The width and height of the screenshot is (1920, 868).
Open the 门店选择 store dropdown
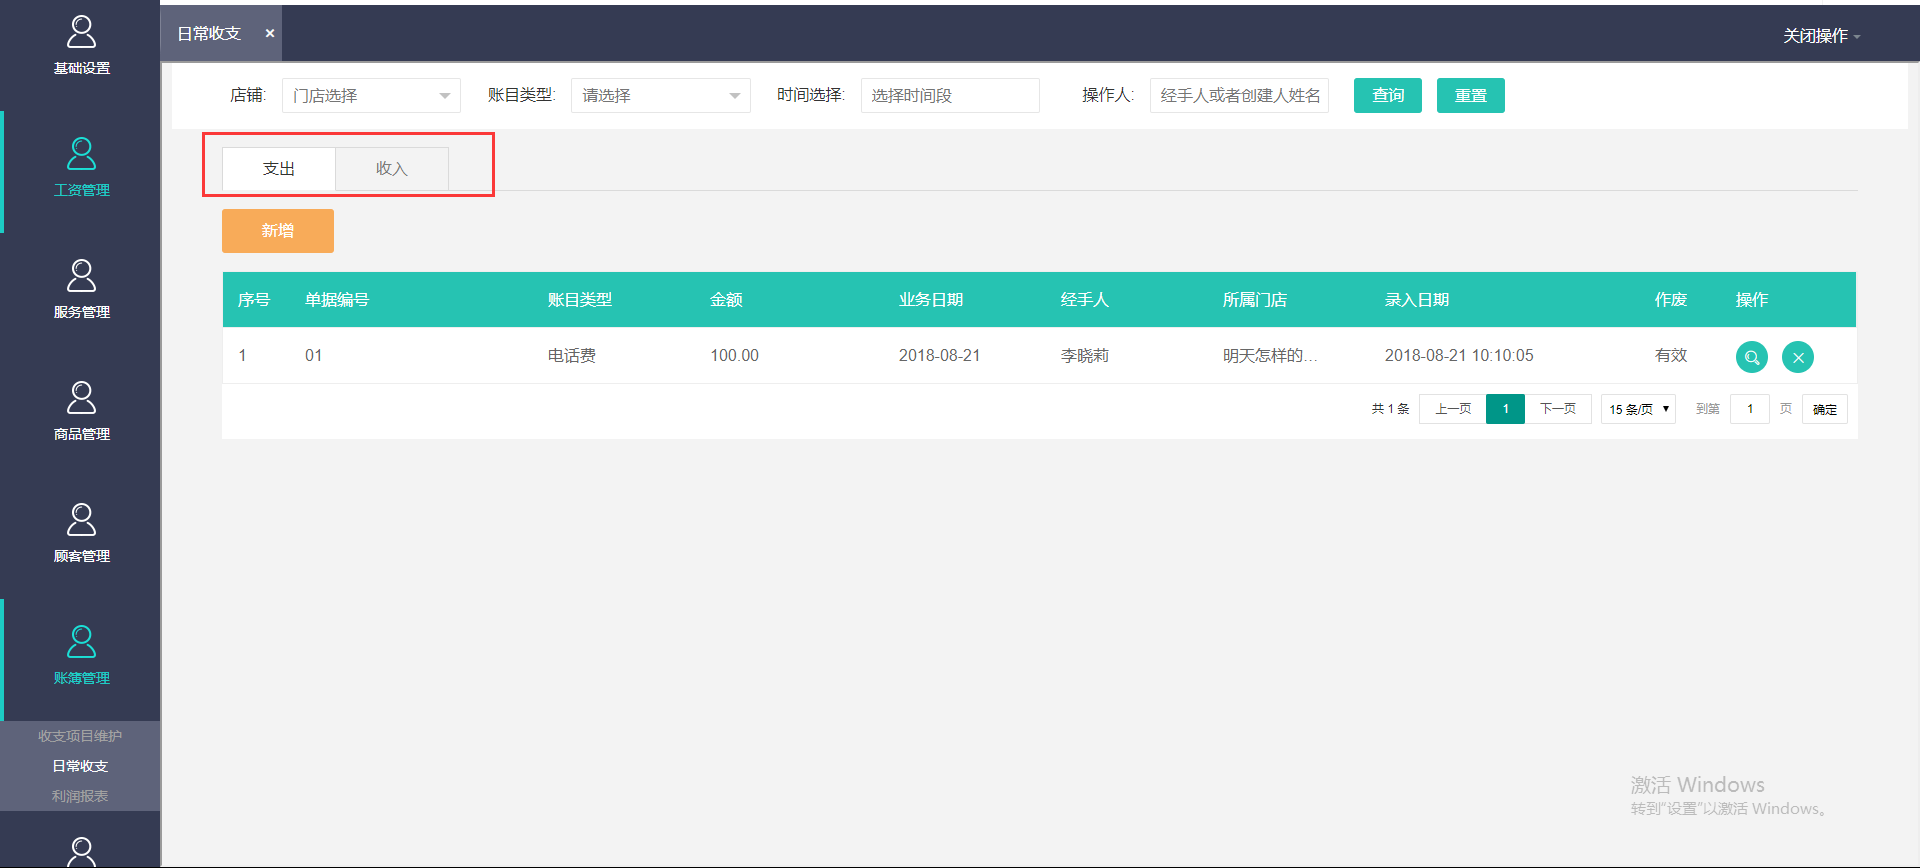(371, 95)
